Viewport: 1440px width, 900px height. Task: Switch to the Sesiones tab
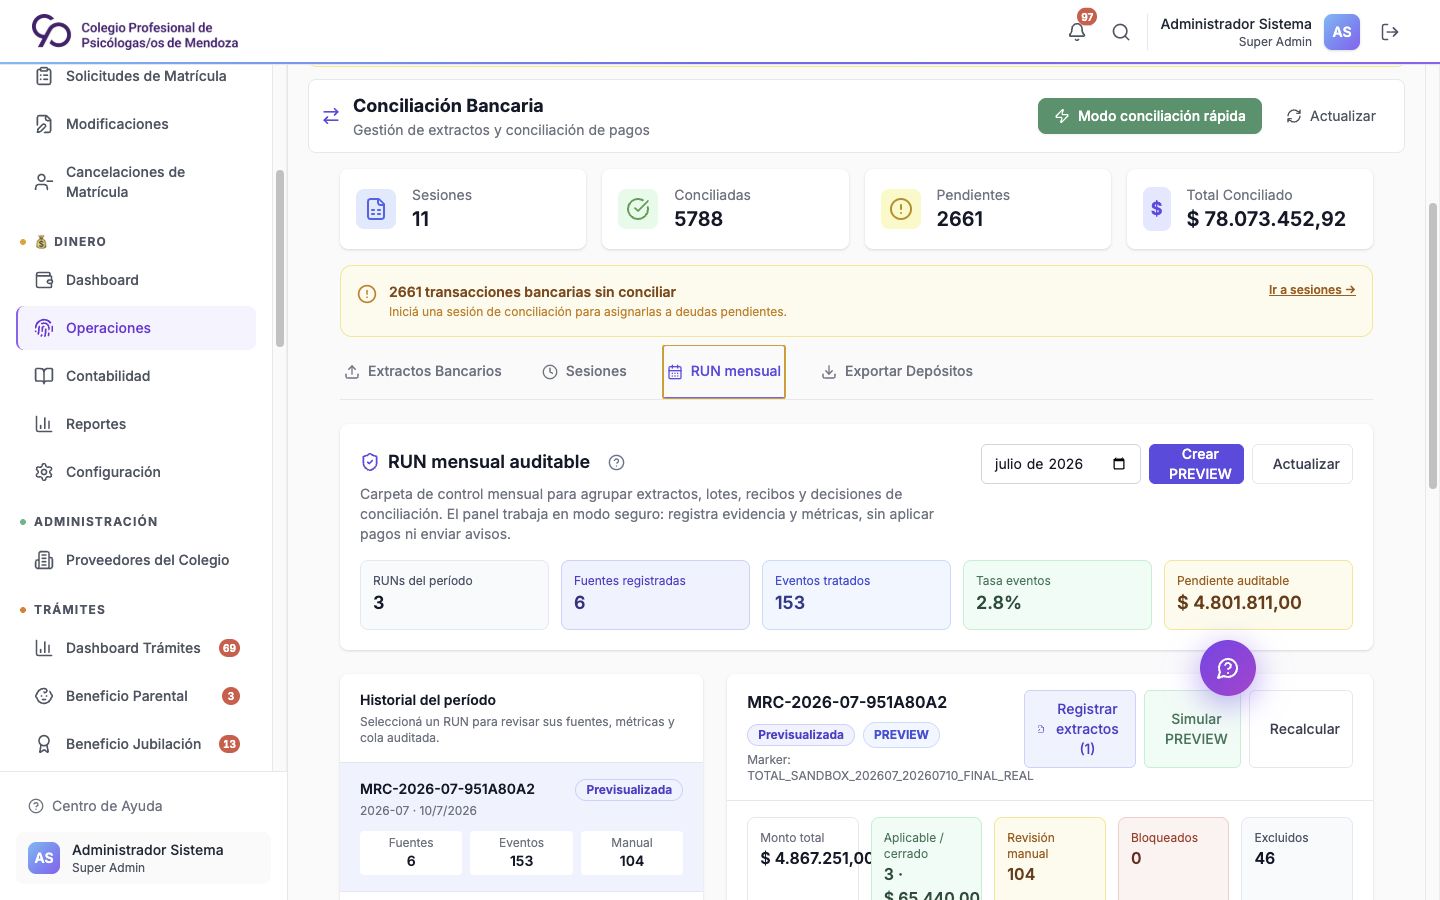click(585, 371)
